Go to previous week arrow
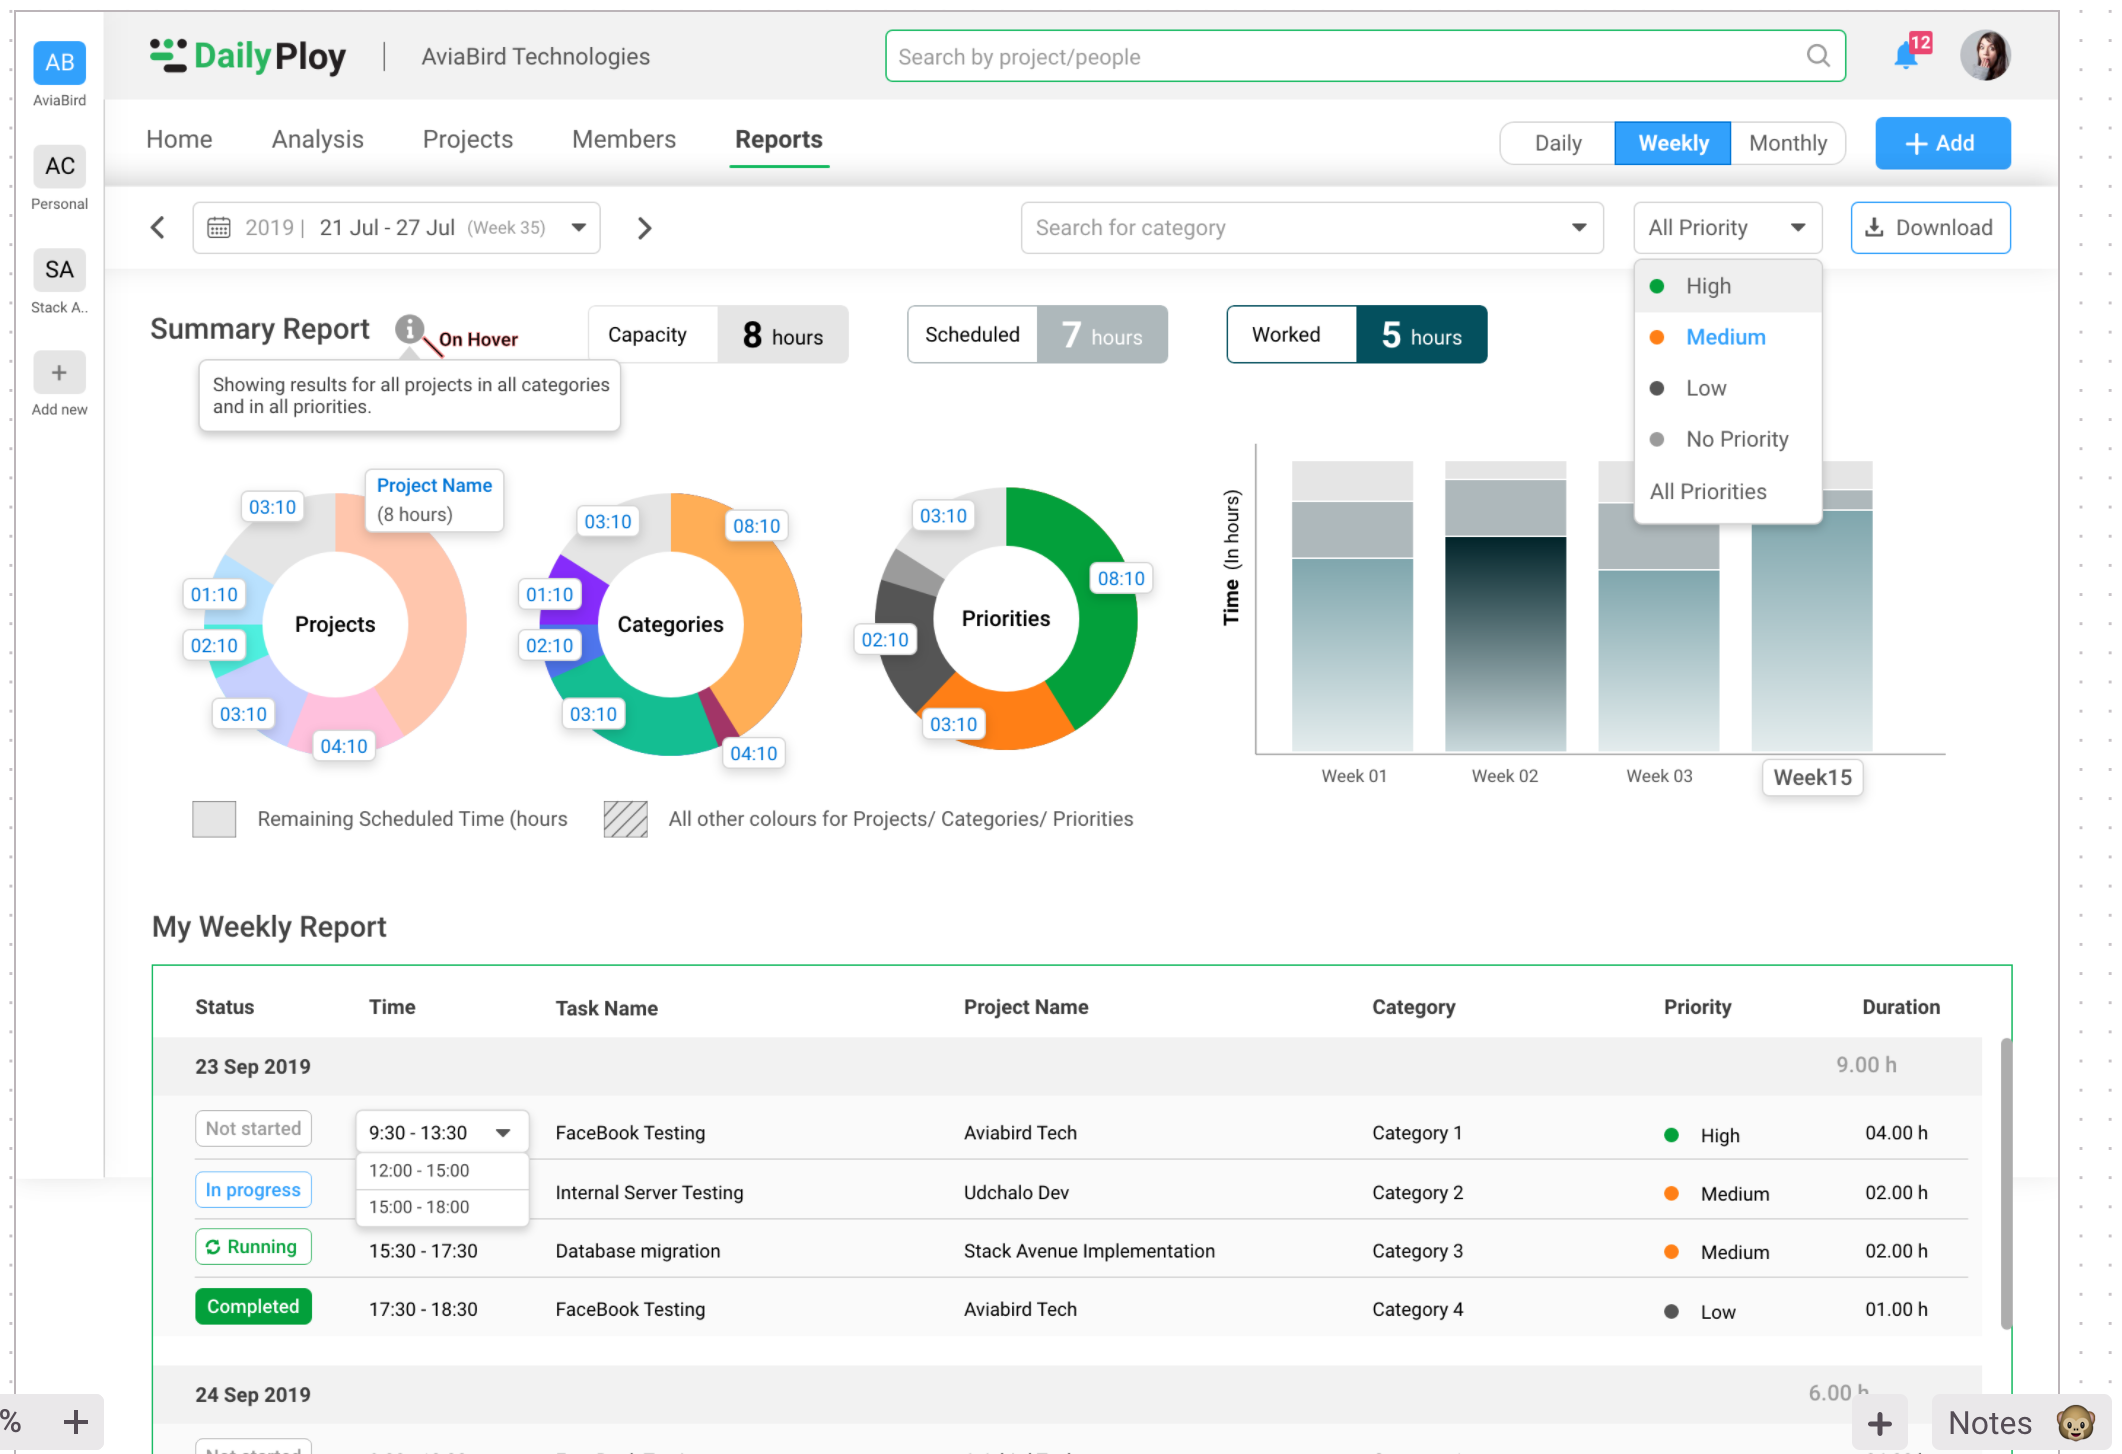The width and height of the screenshot is (2122, 1454). (x=158, y=228)
